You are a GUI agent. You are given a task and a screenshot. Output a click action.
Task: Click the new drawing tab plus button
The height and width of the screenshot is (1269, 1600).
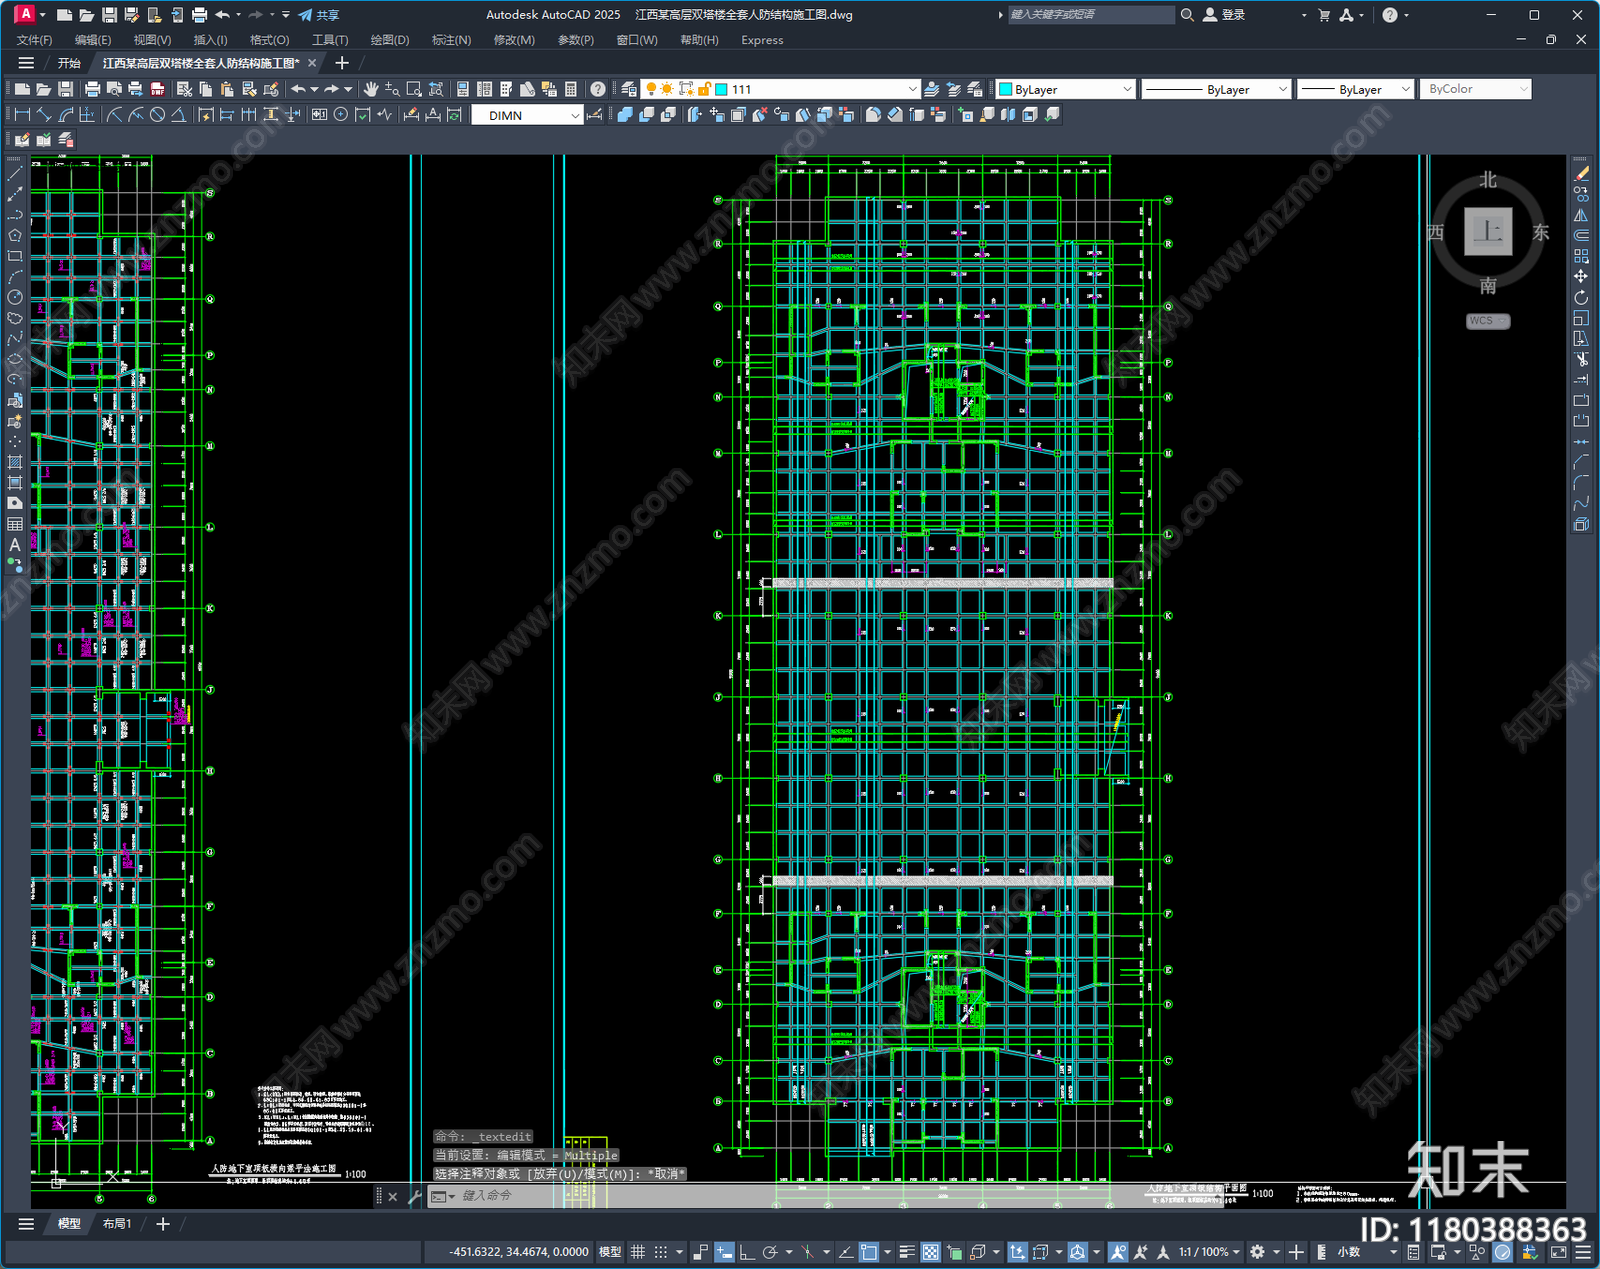[342, 63]
